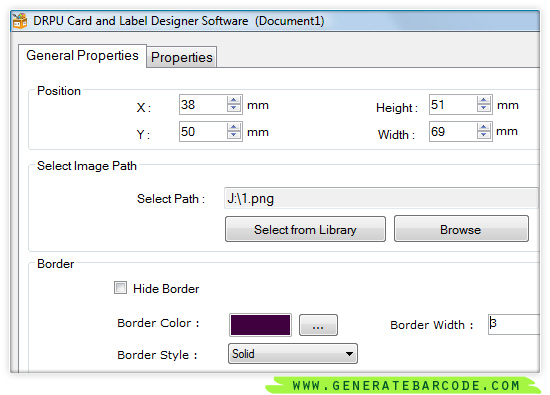The height and width of the screenshot is (395, 550).
Task: Switch to the Properties tab
Action: 181,57
